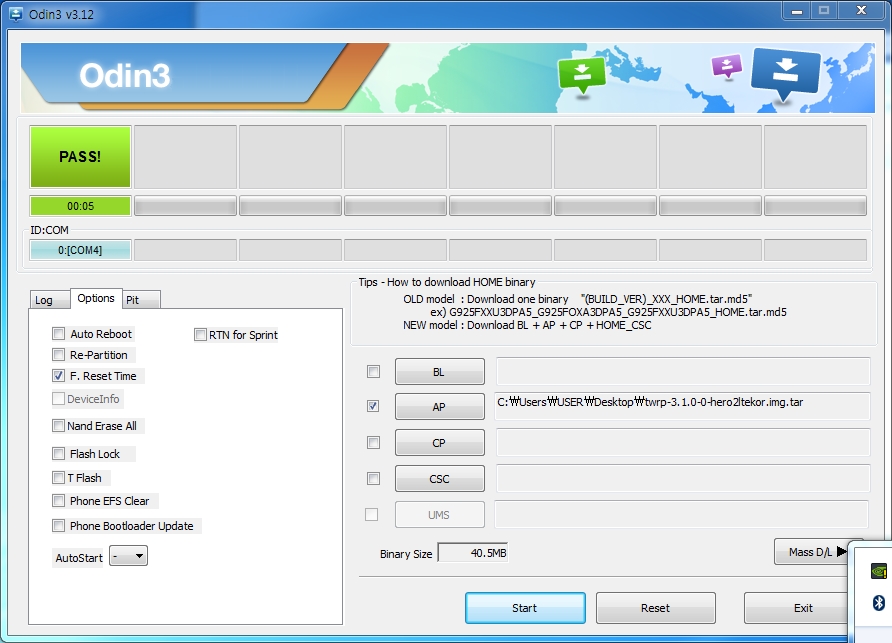The width and height of the screenshot is (892, 643).
Task: Click the "AutoStart" label
Action: [x=79, y=558]
